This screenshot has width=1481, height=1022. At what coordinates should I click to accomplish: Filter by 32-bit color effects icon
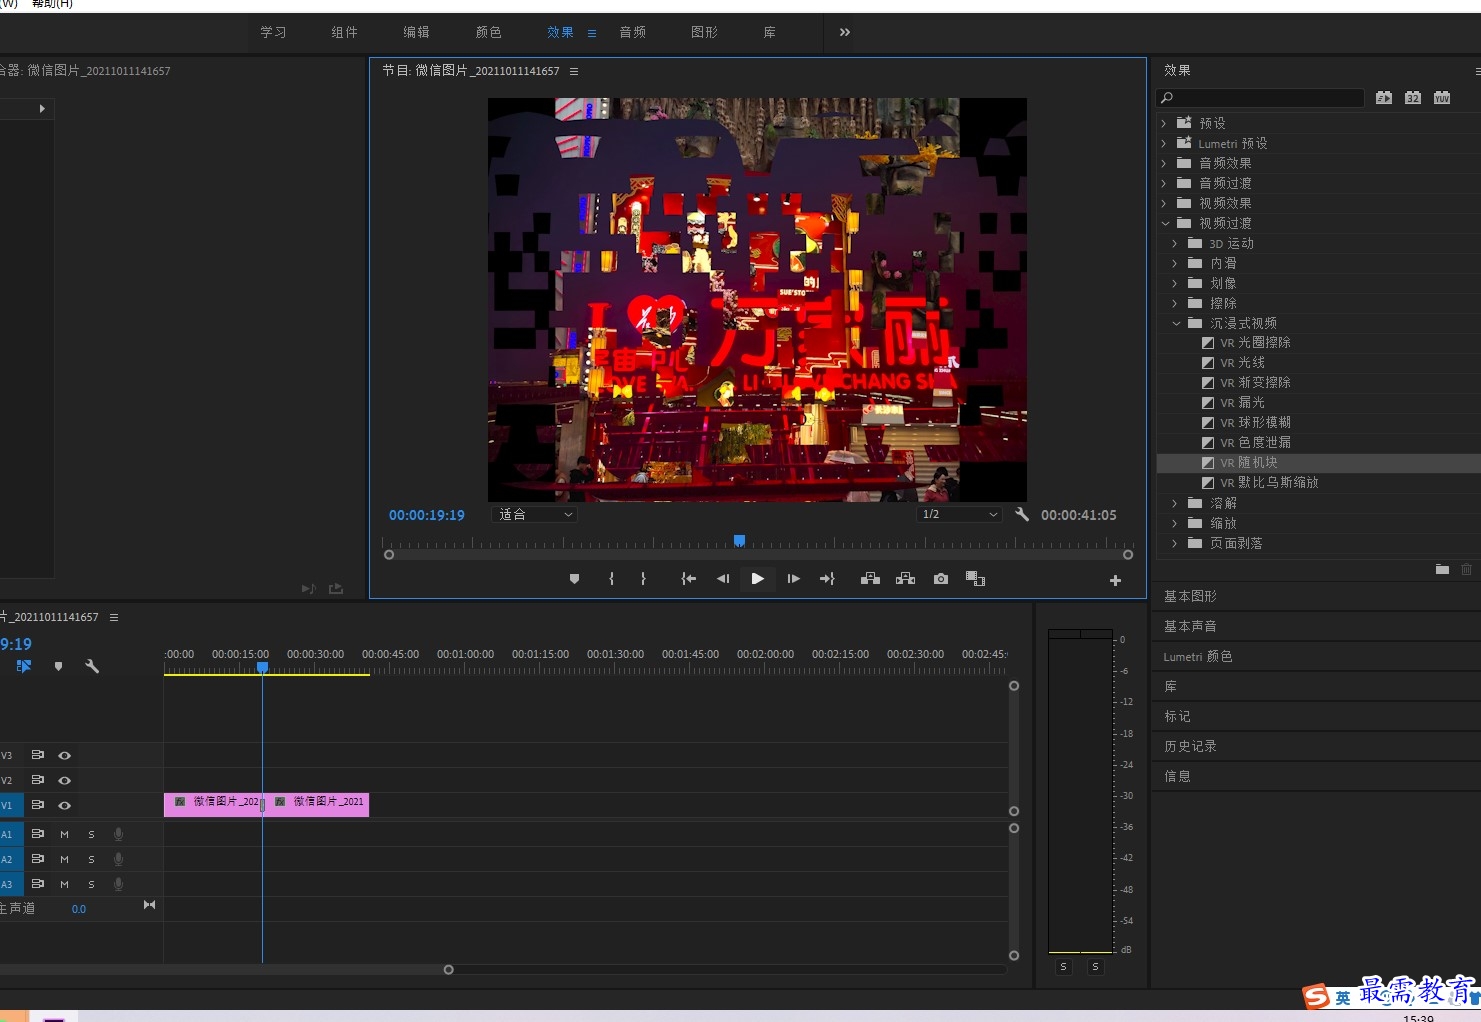click(x=1413, y=98)
